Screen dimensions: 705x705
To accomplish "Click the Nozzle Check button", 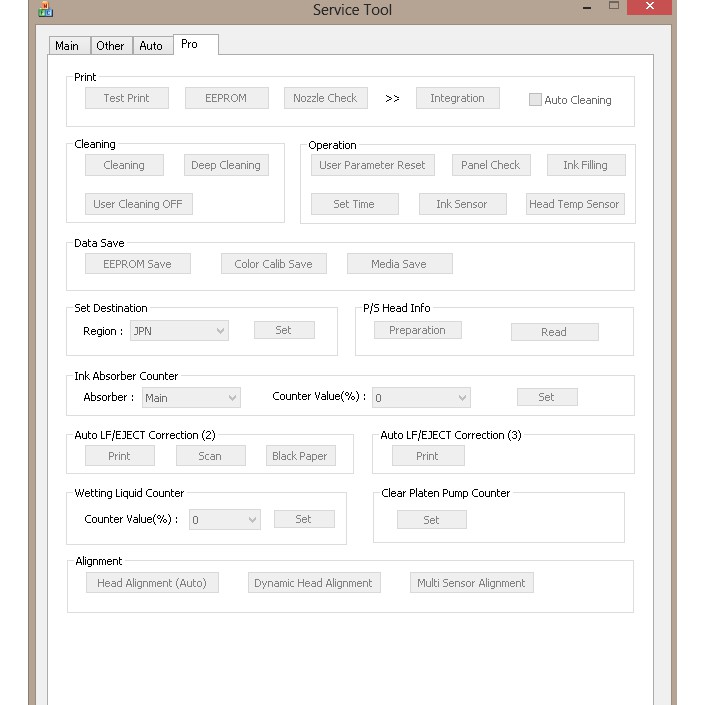I will click(x=325, y=98).
